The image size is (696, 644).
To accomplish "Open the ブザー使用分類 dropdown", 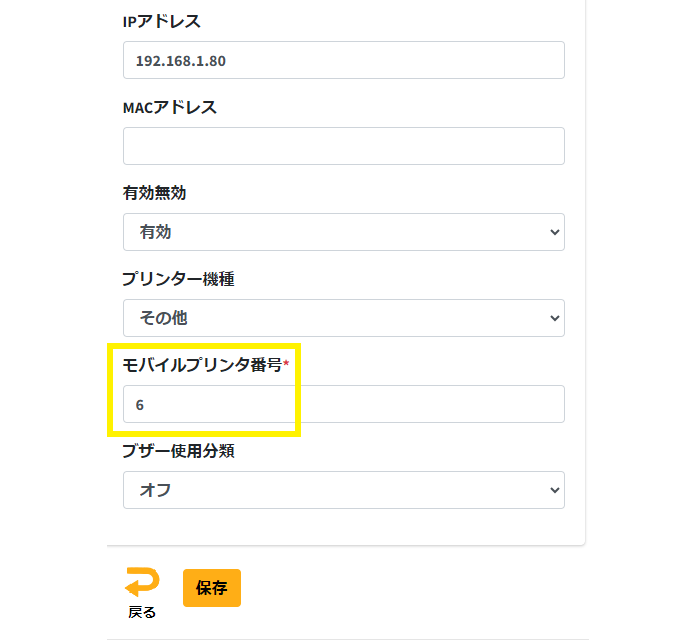I will point(343,490).
